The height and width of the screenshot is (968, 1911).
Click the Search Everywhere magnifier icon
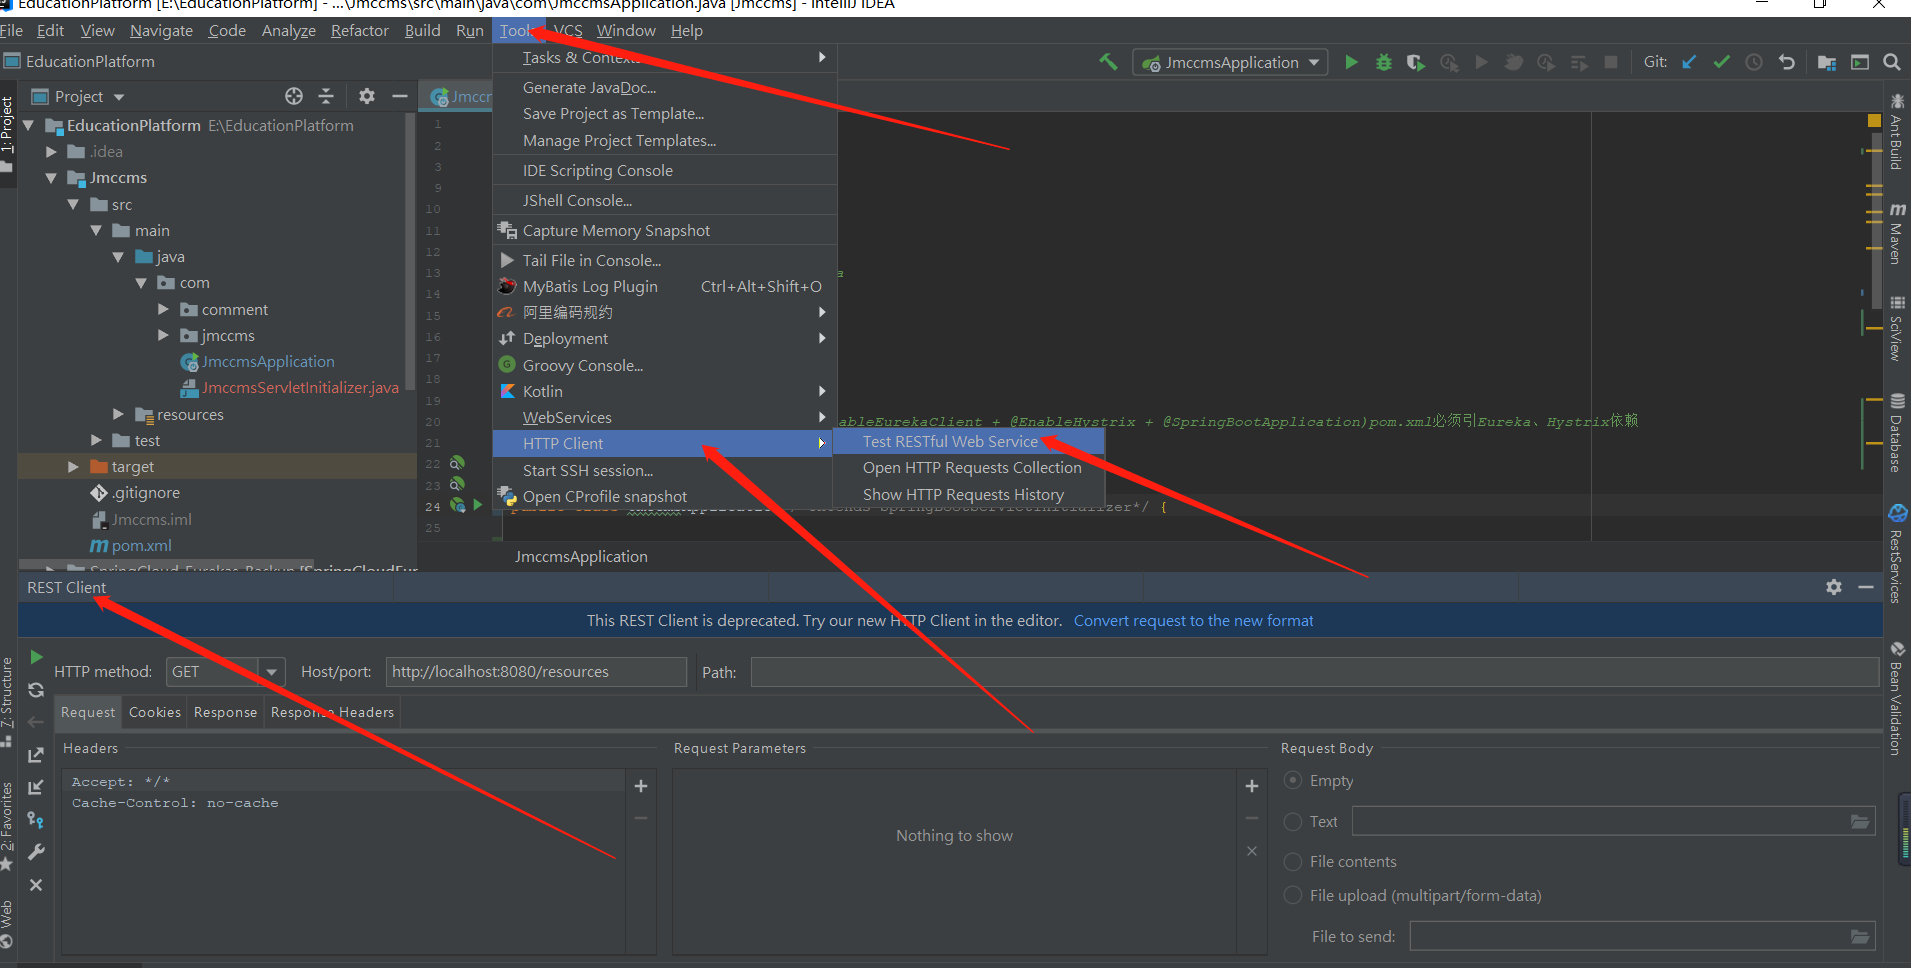pyautogui.click(x=1892, y=62)
